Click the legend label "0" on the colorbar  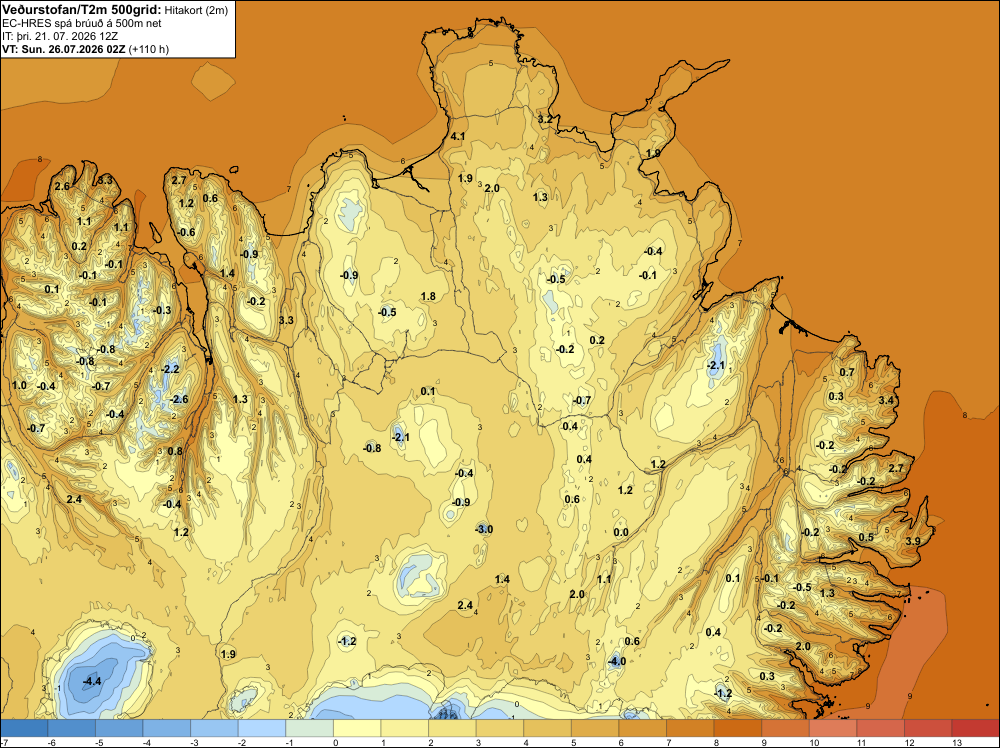coord(336,742)
